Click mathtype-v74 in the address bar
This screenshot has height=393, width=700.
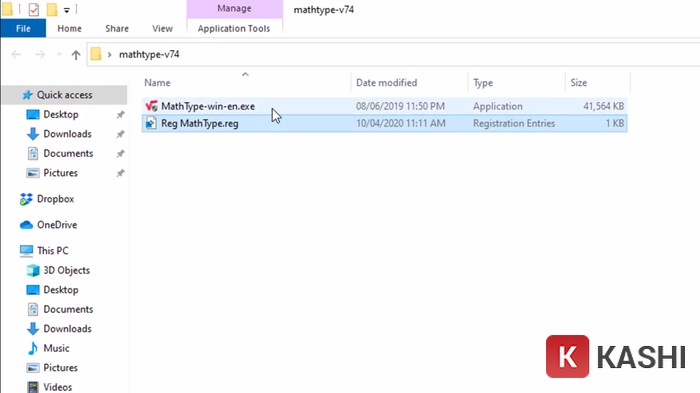click(149, 54)
